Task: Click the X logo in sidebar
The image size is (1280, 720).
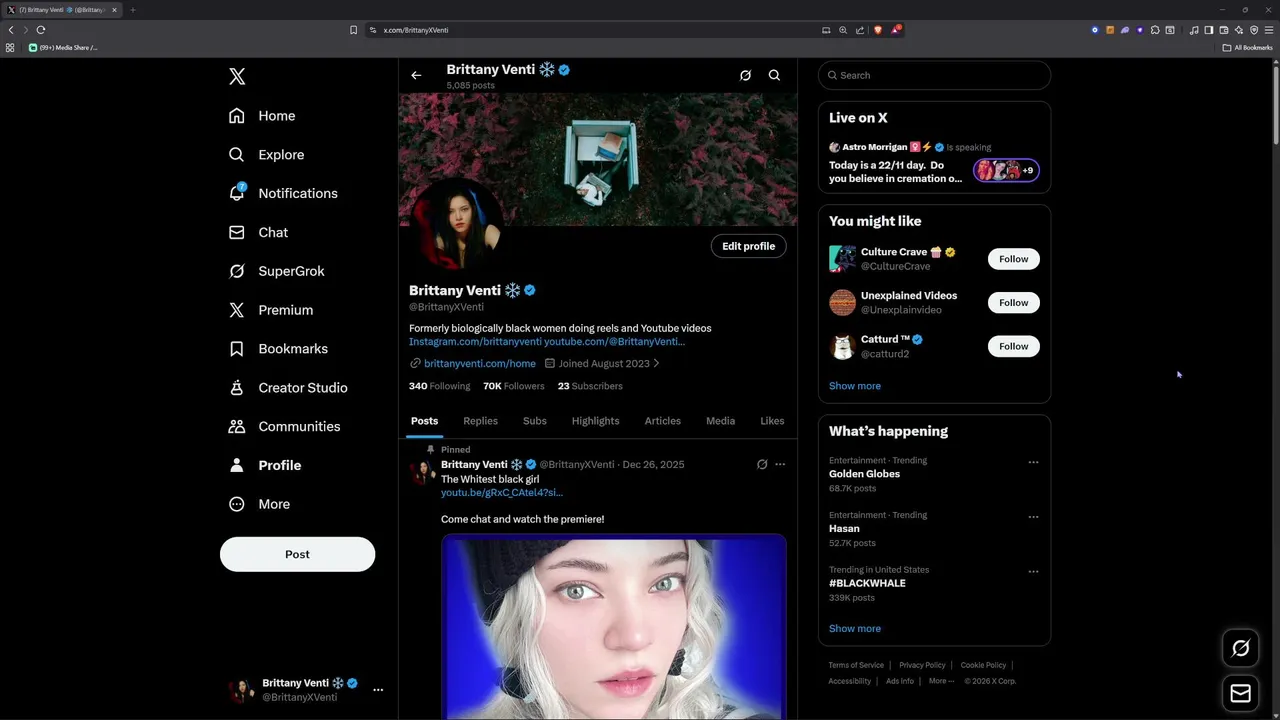Action: (237, 76)
